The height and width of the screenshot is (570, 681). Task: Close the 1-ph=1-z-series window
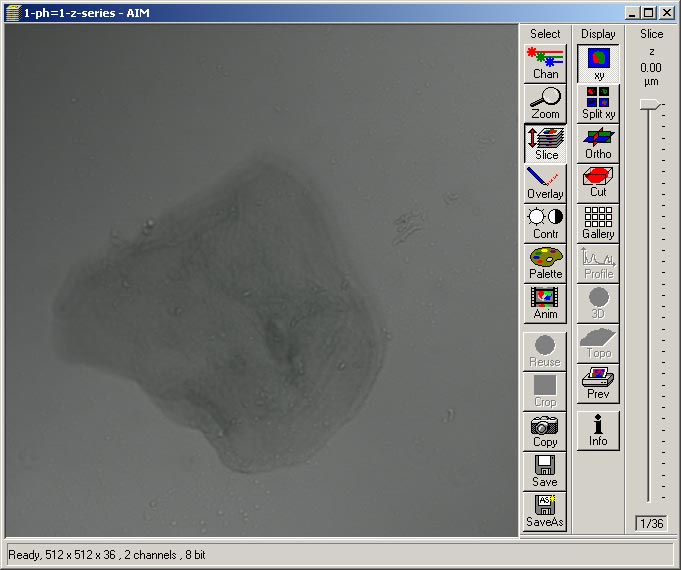(667, 13)
